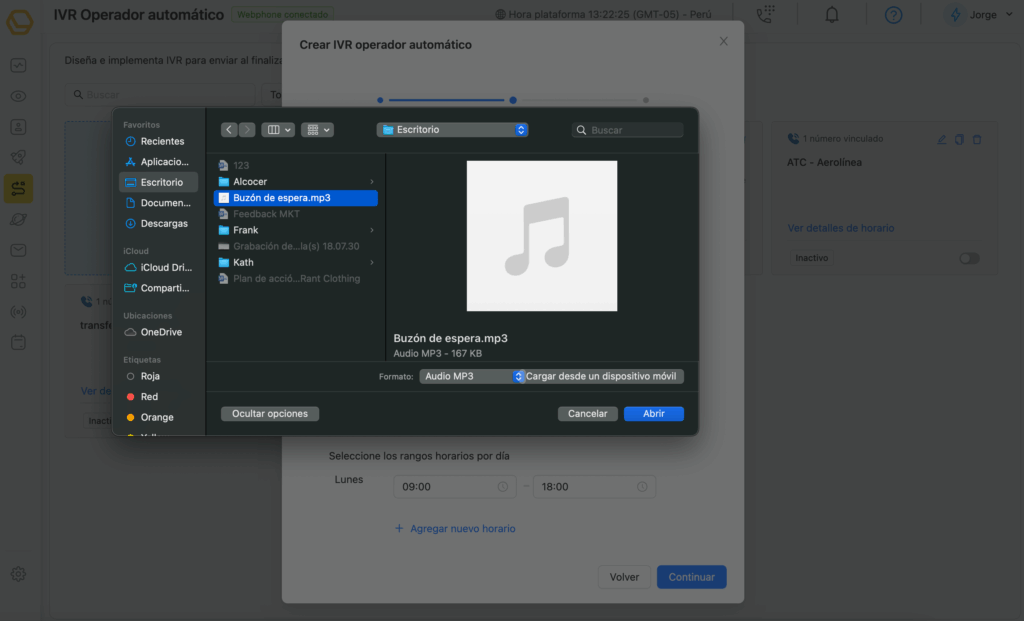Click the copy icon on ATC card
The width and height of the screenshot is (1024, 621).
tap(959, 139)
